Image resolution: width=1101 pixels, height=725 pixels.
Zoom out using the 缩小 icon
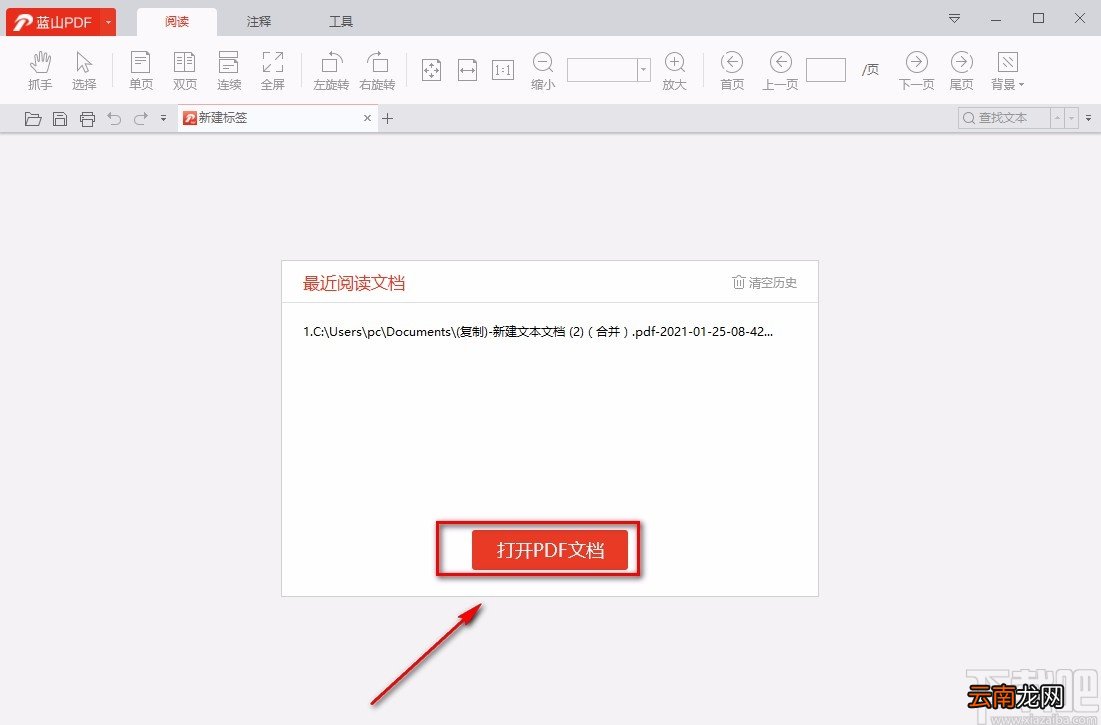click(543, 70)
